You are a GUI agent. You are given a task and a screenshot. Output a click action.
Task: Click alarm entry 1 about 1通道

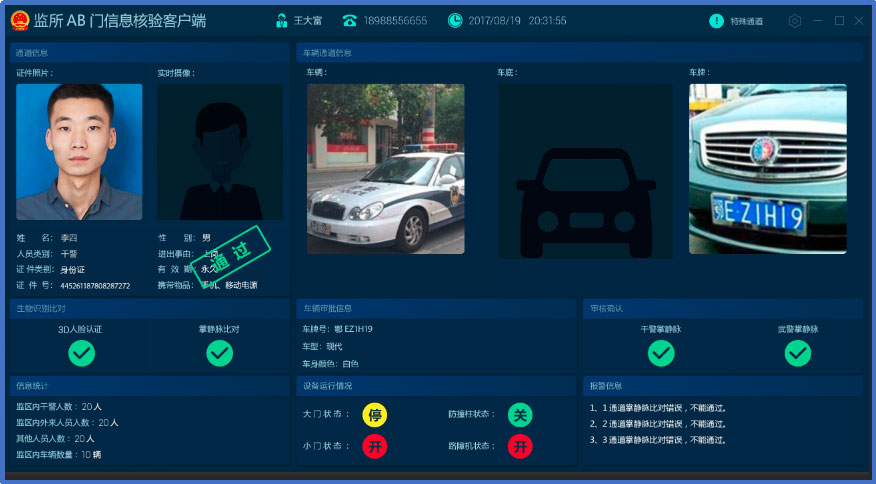(658, 408)
